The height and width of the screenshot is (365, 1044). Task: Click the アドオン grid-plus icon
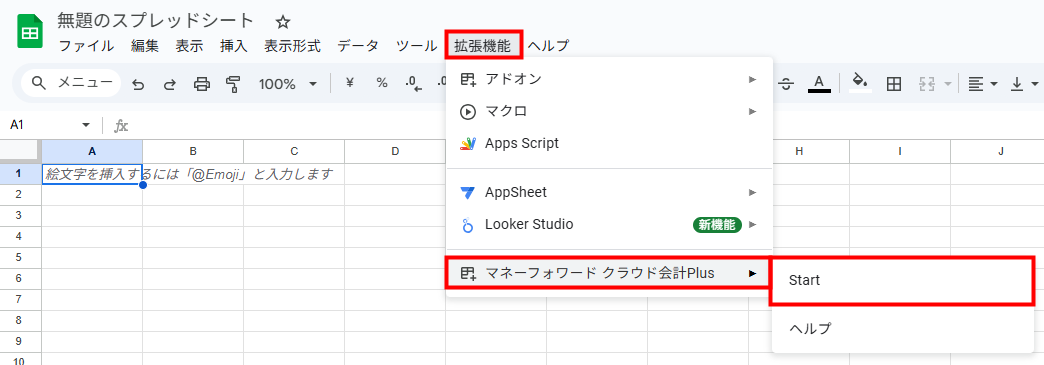468,79
